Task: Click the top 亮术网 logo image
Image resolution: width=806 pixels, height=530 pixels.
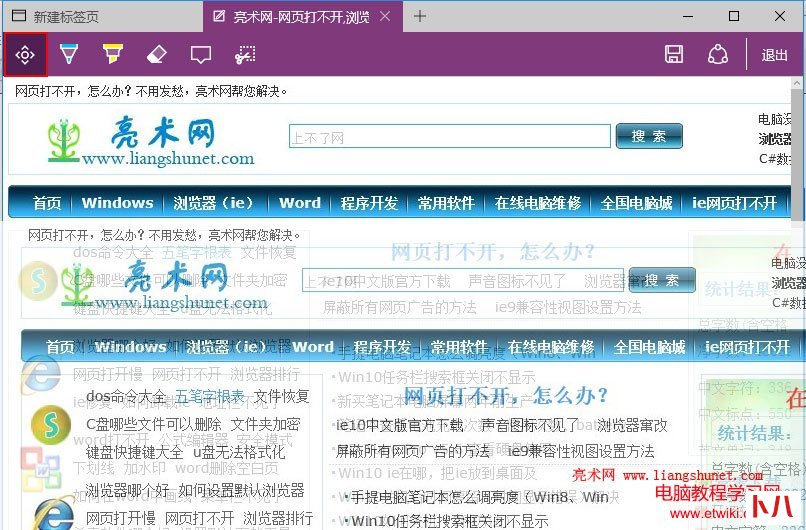Action: tap(151, 139)
